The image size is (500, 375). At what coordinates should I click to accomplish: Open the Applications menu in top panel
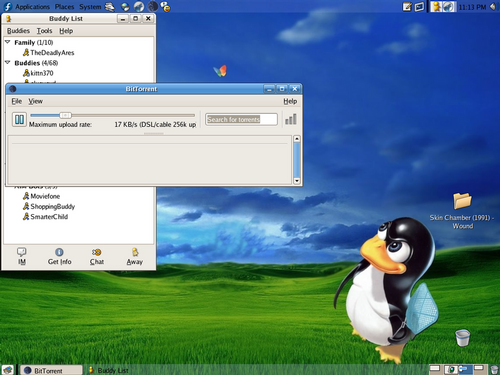pyautogui.click(x=32, y=7)
